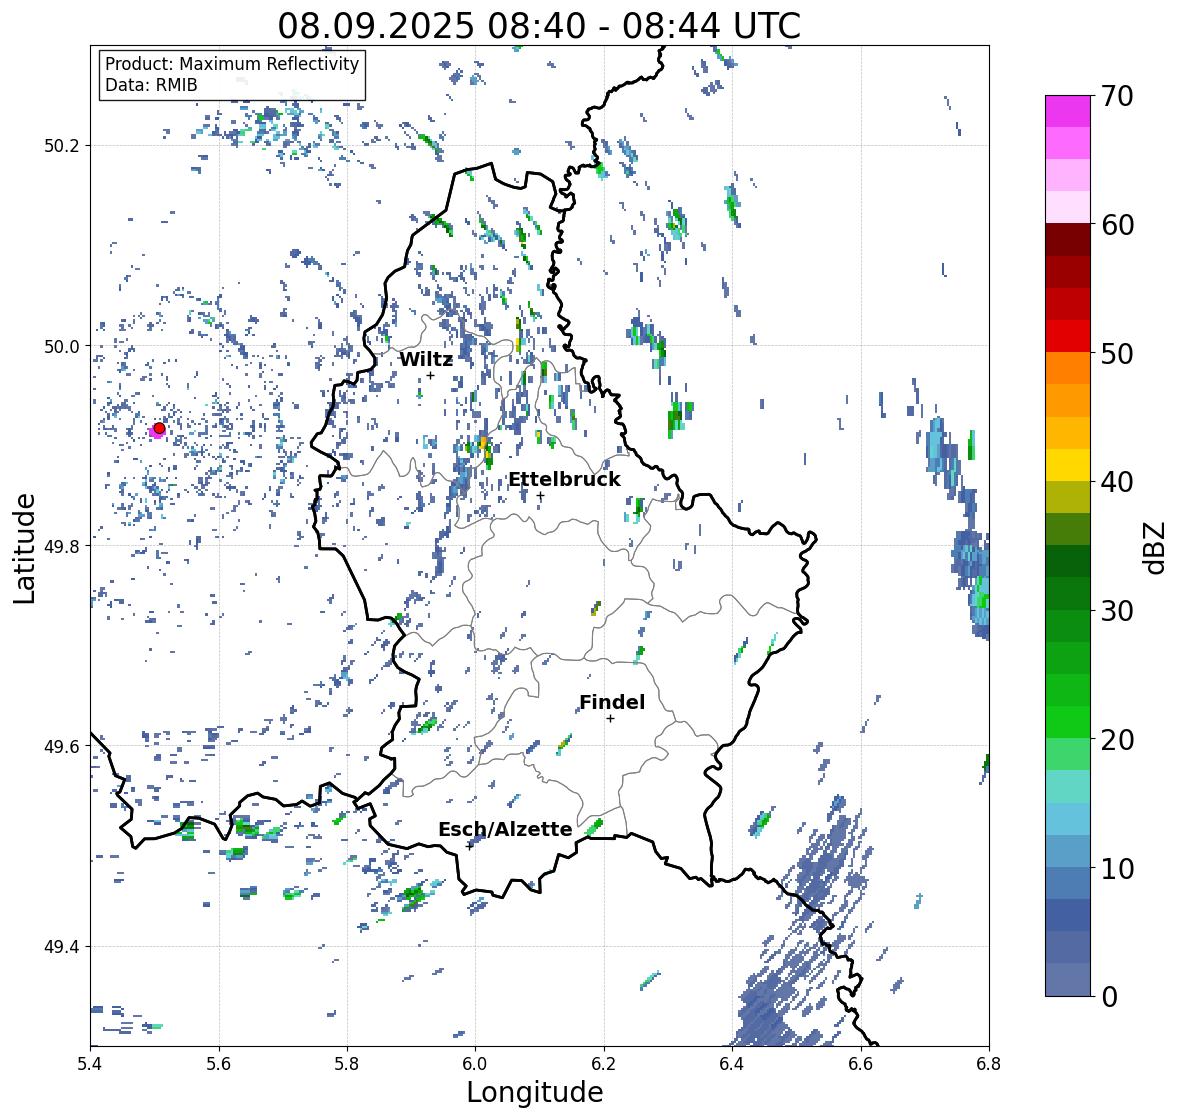Click the colorbar tick value 30

(1117, 611)
